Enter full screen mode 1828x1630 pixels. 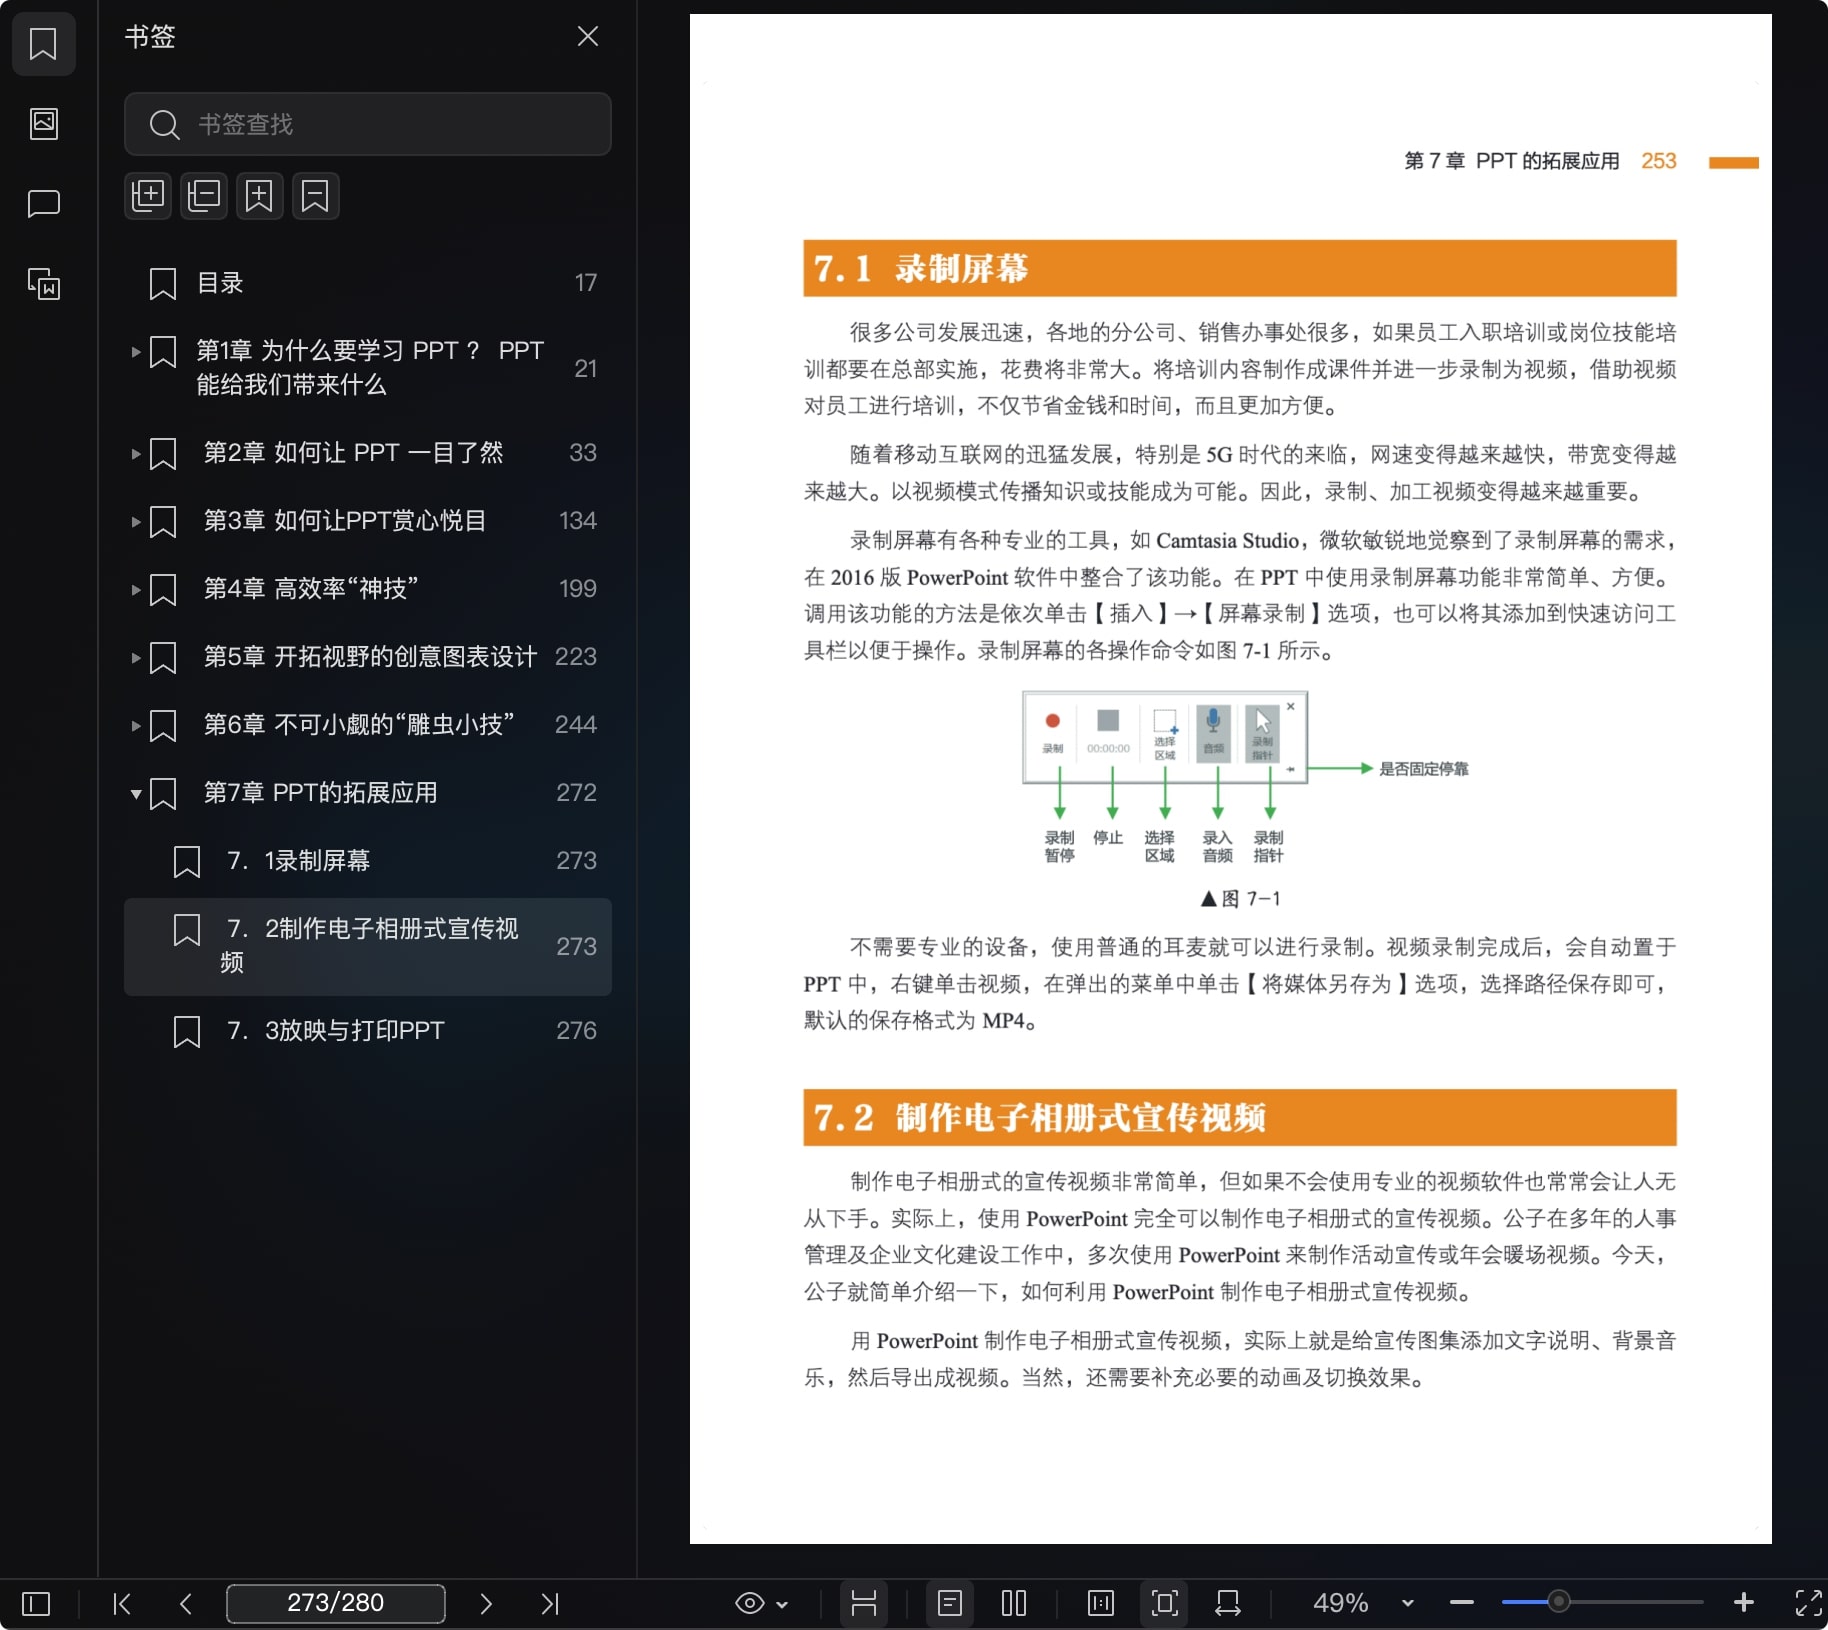[x=1808, y=1602]
